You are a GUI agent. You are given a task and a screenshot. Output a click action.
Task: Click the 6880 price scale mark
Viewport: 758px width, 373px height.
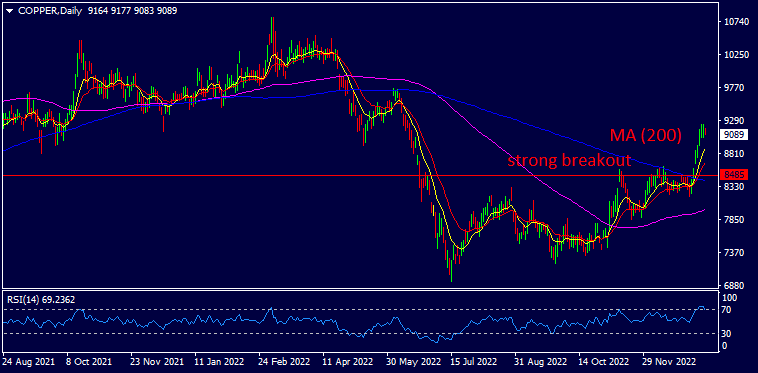[736, 285]
